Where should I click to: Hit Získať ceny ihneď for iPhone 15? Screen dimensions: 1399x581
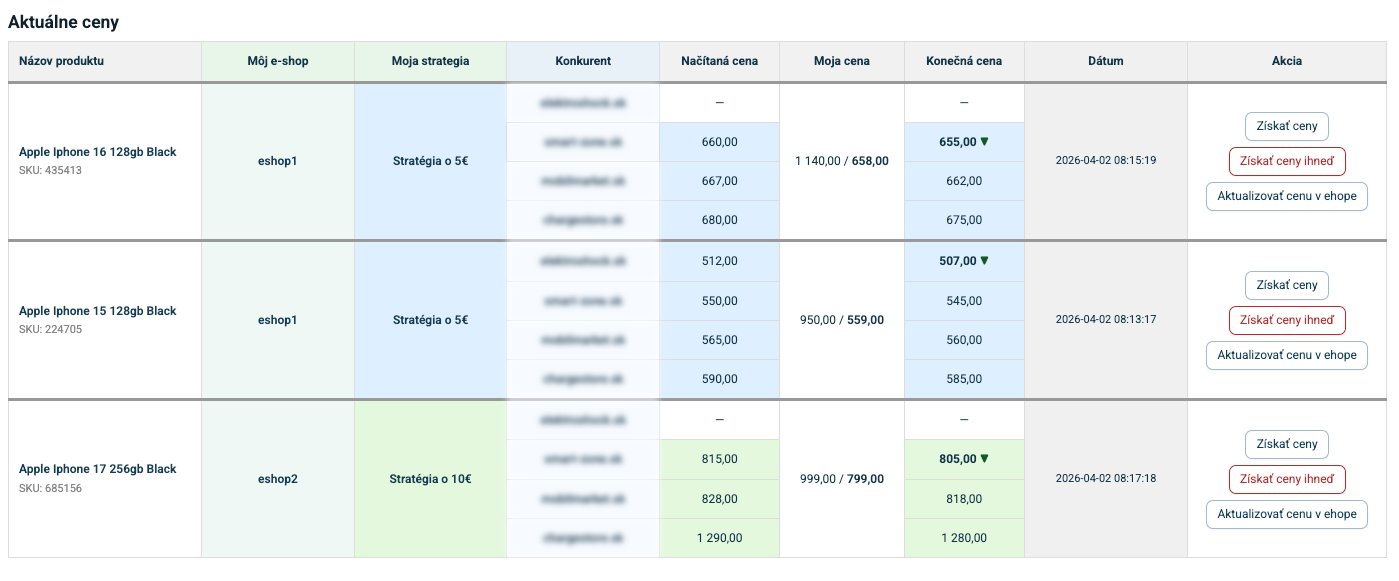pos(1286,320)
